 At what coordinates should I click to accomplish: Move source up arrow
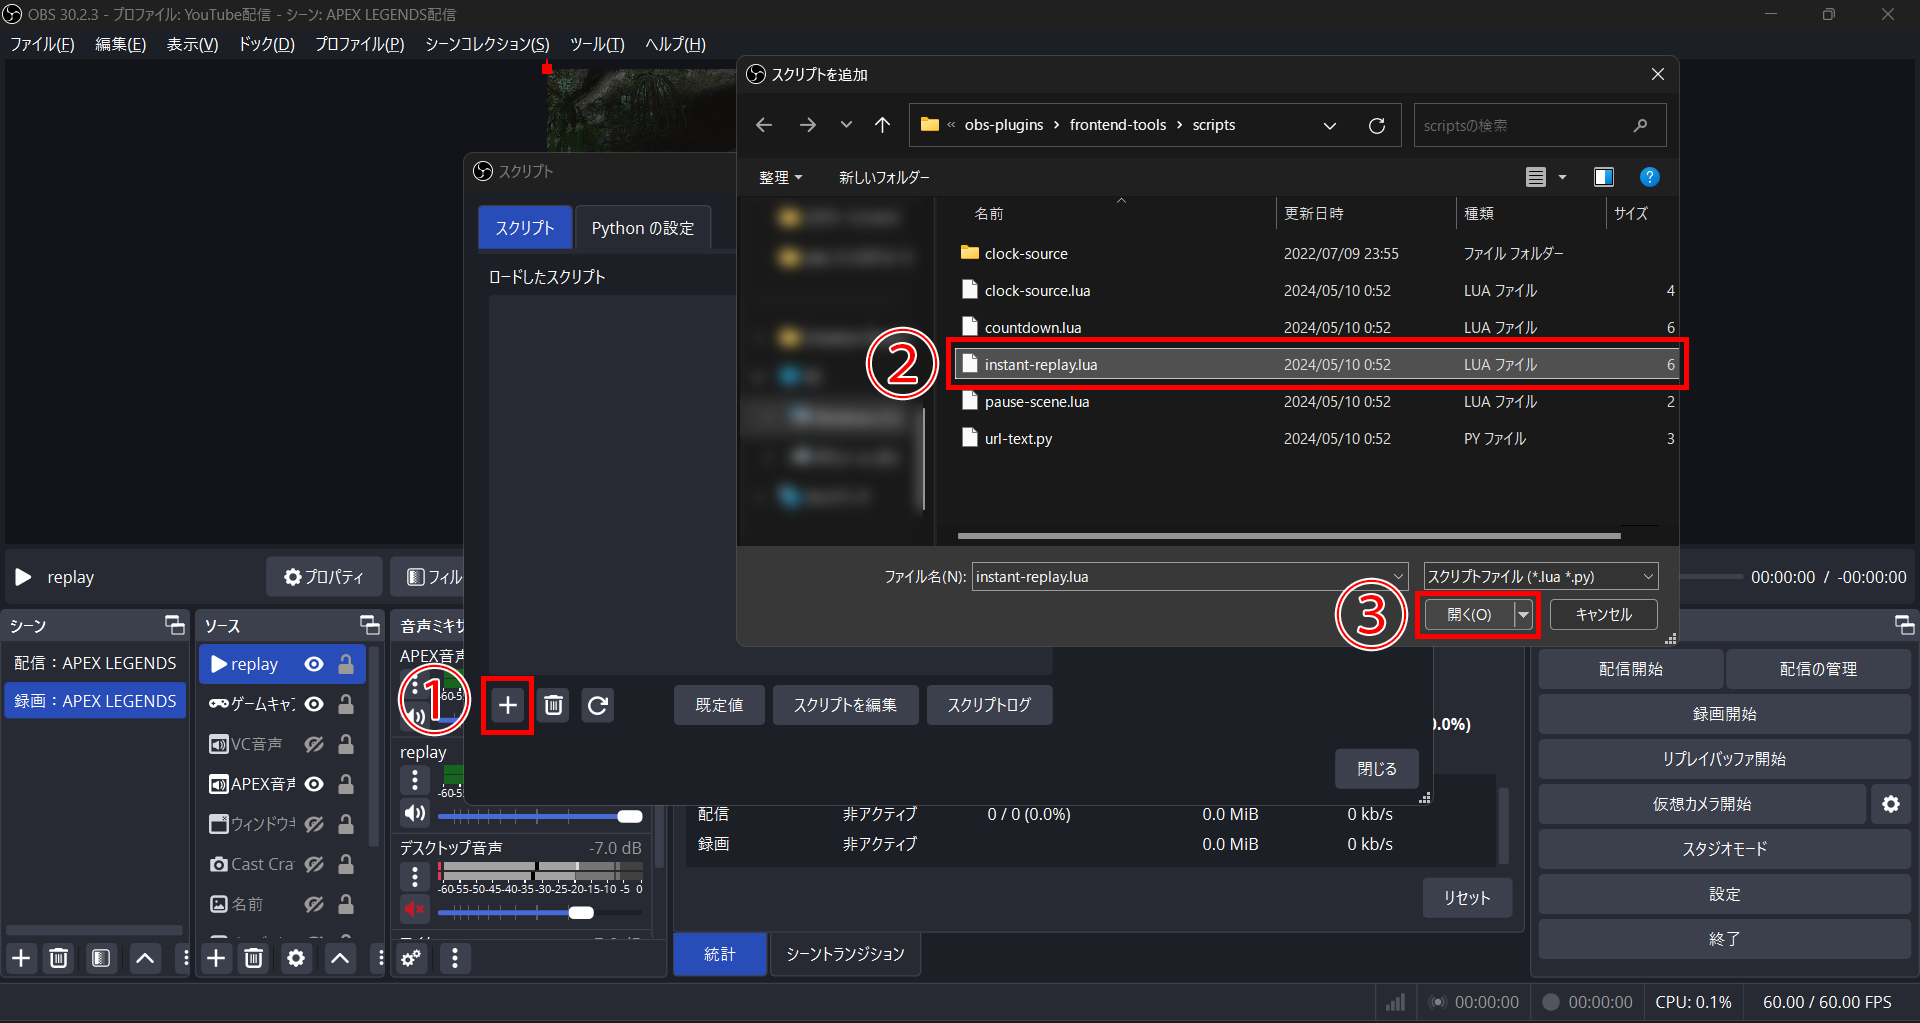coord(340,958)
